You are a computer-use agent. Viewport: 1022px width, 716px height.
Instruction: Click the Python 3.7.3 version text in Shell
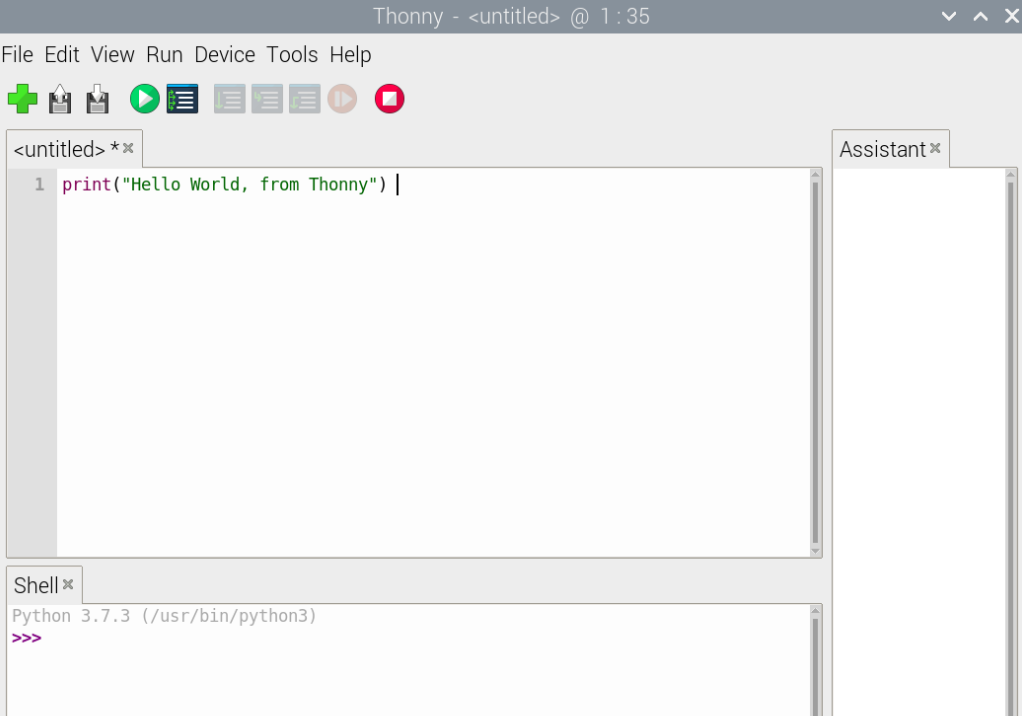(164, 616)
